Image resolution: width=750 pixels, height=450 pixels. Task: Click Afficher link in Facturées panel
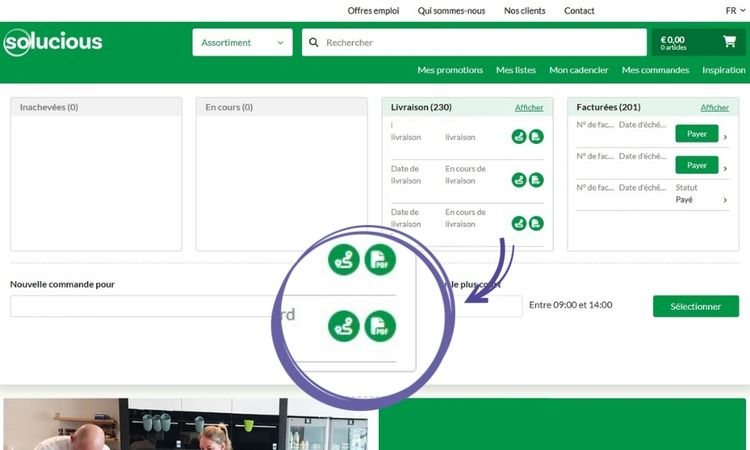tap(714, 107)
